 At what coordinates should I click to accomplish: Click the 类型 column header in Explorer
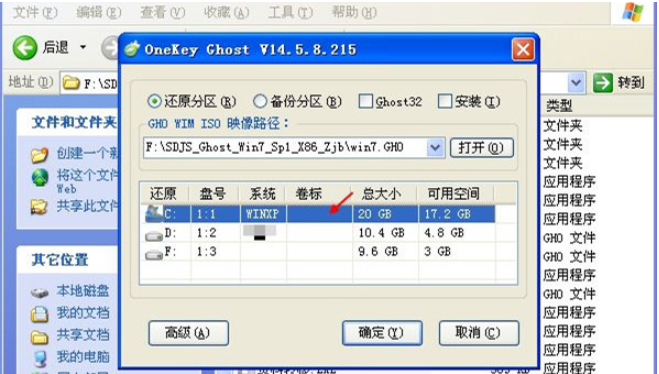pyautogui.click(x=559, y=106)
